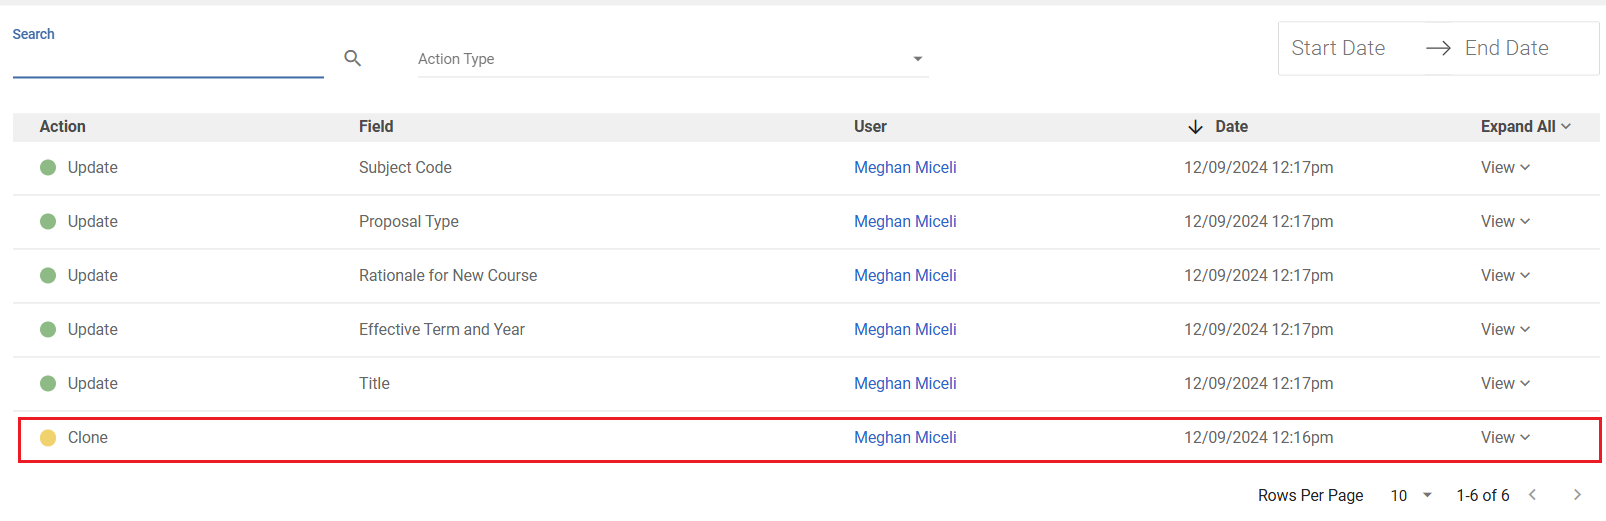Viewport: 1606px width, 521px height.
Task: Click the yellow dot in Clone row
Action: 48,438
